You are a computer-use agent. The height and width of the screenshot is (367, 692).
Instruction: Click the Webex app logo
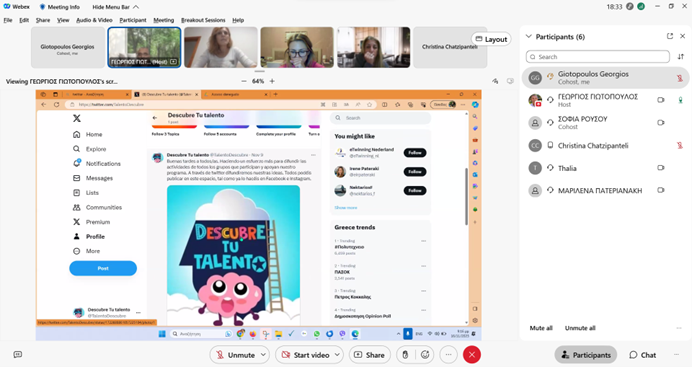(x=7, y=7)
